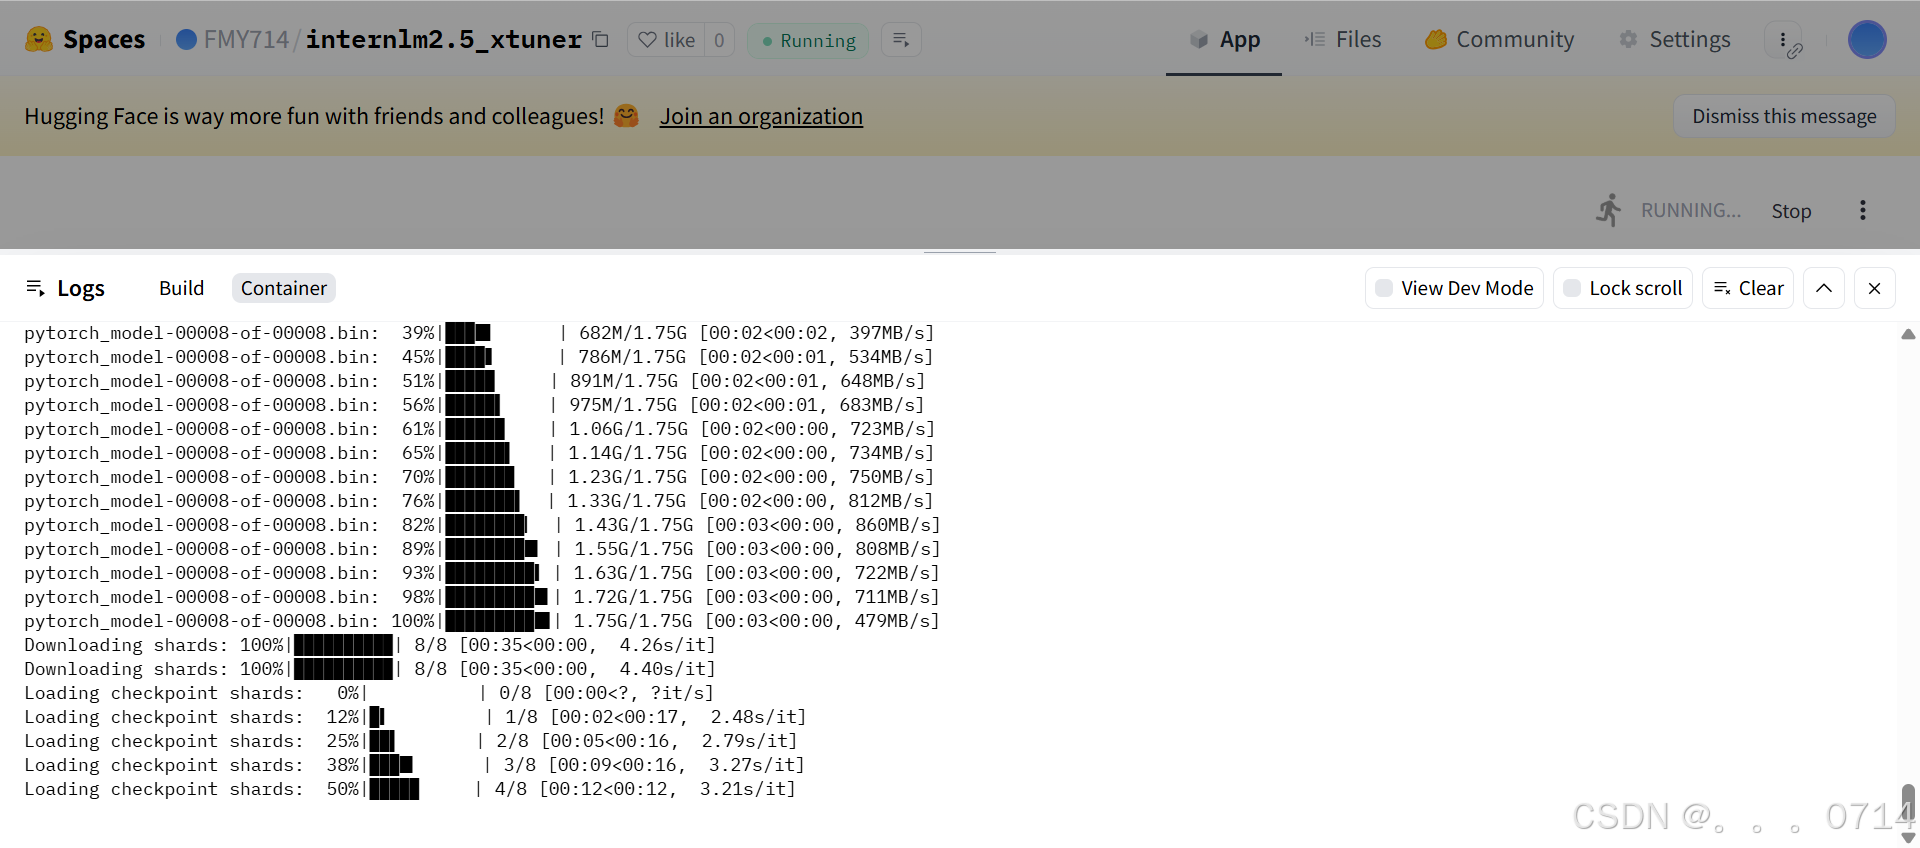The image size is (1920, 848).
Task: Dismiss this message banner
Action: click(1784, 116)
